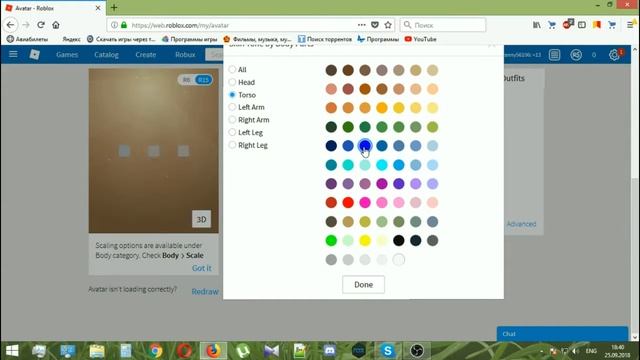Click the Redraw link
The width and height of the screenshot is (640, 360).
click(205, 291)
